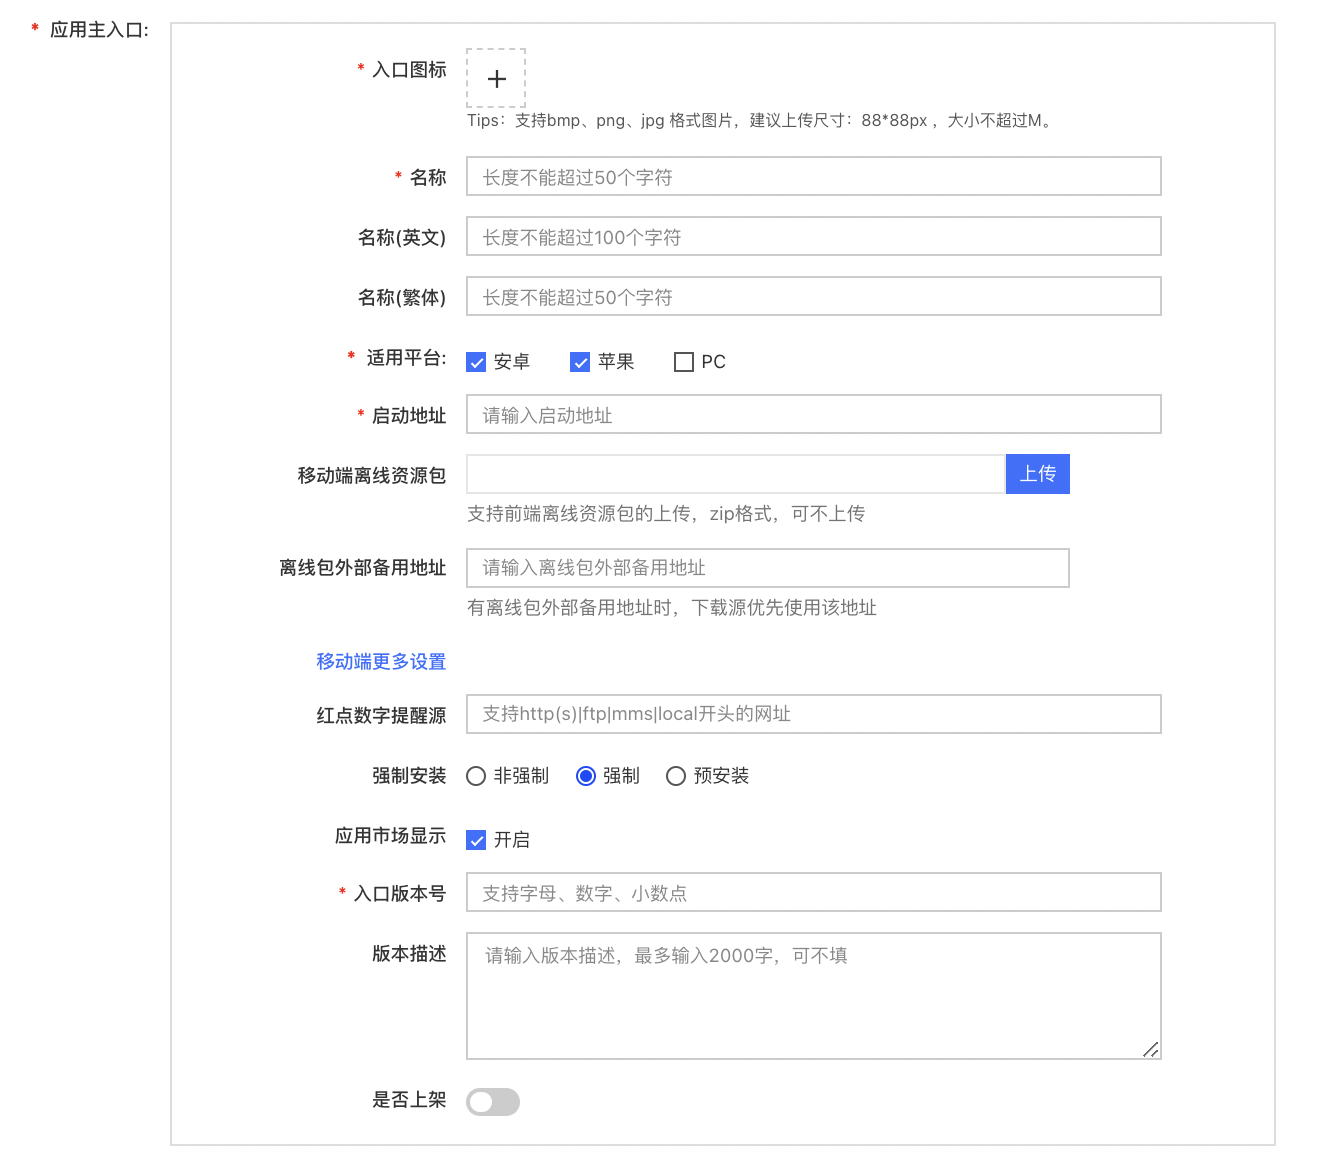The height and width of the screenshot is (1160, 1332).
Task: Click the 名称 input field
Action: [813, 177]
